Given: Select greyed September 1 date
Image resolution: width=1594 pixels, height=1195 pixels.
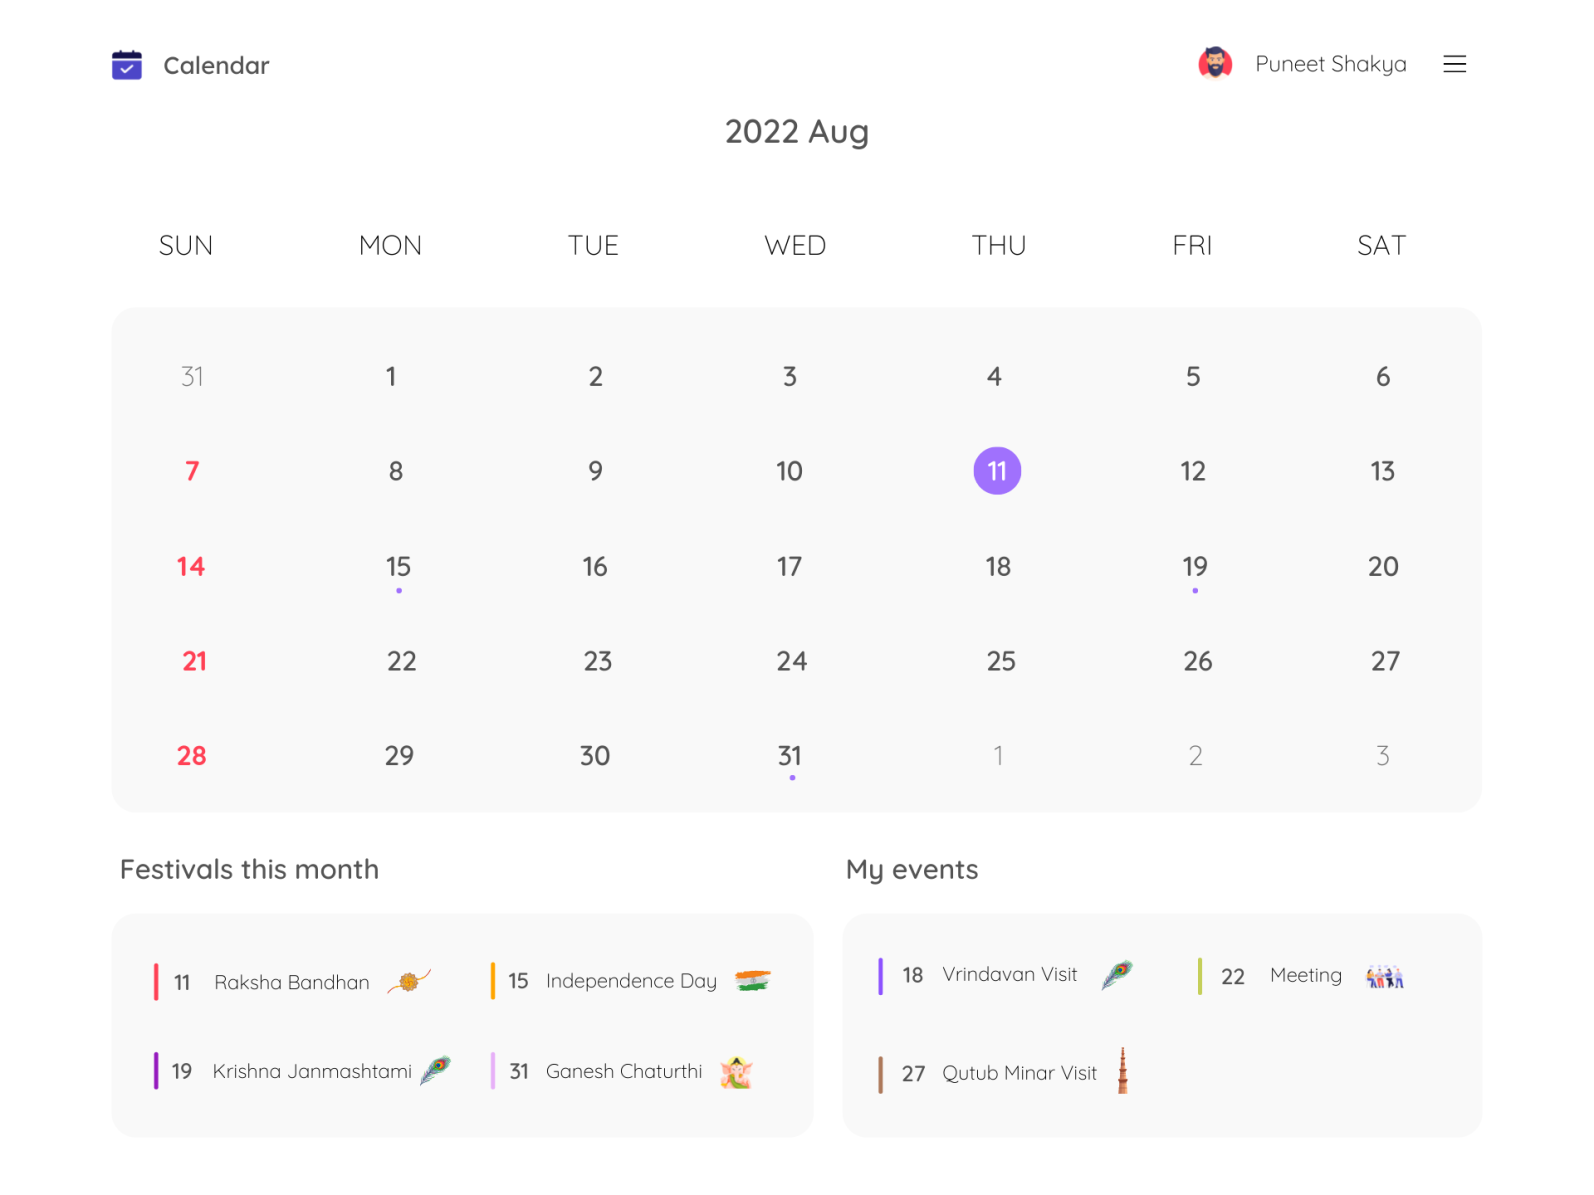Looking at the screenshot, I should [998, 756].
